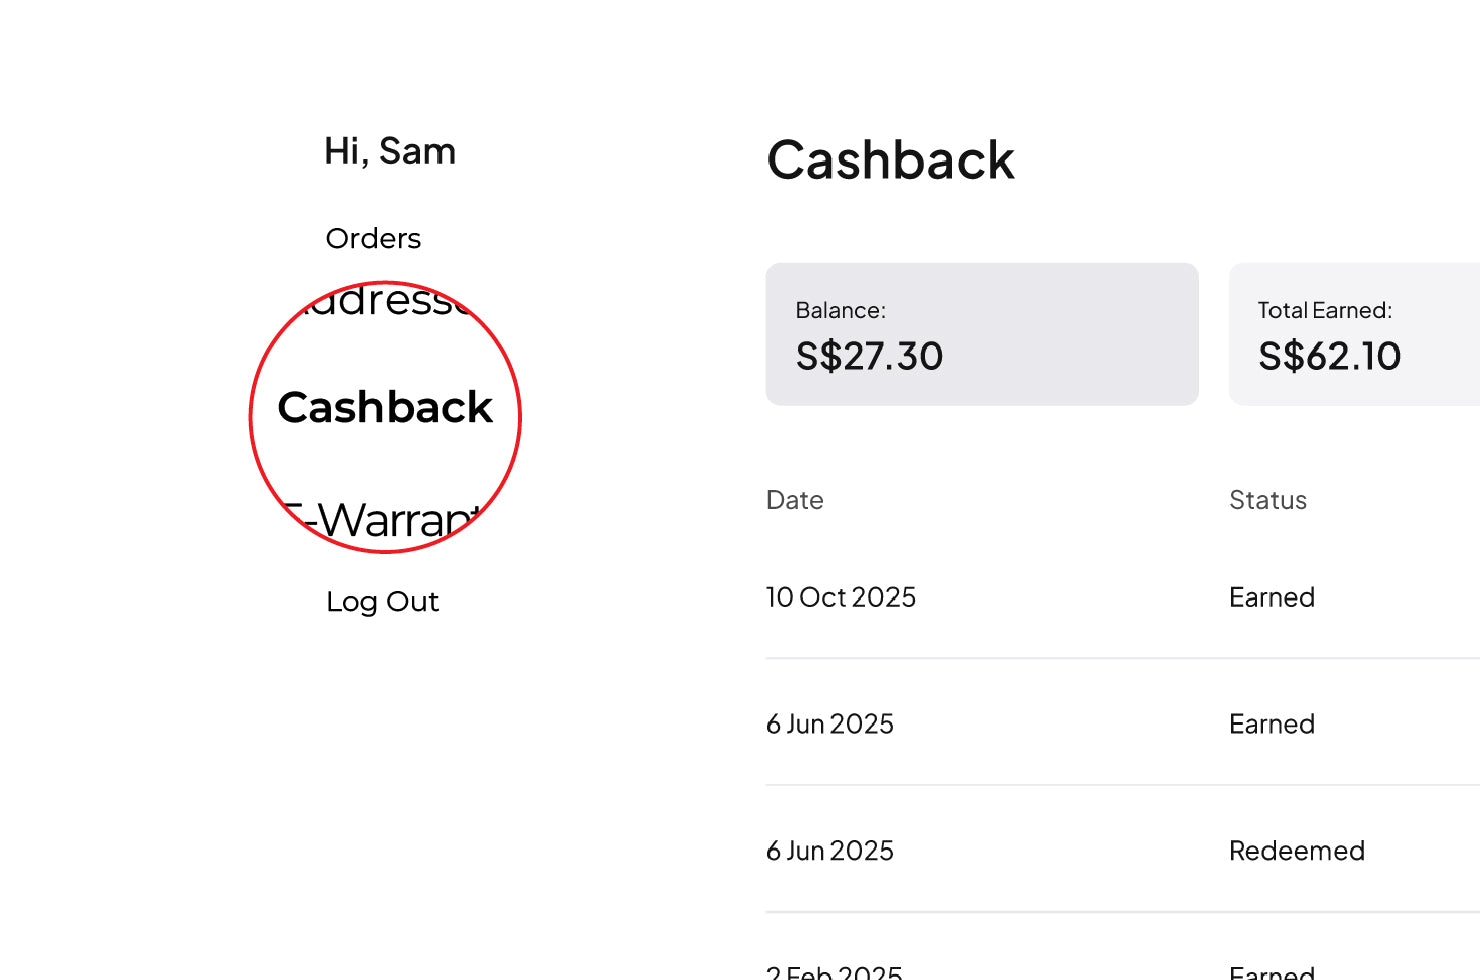Click the Cashback page heading
This screenshot has width=1480, height=980.
[890, 160]
